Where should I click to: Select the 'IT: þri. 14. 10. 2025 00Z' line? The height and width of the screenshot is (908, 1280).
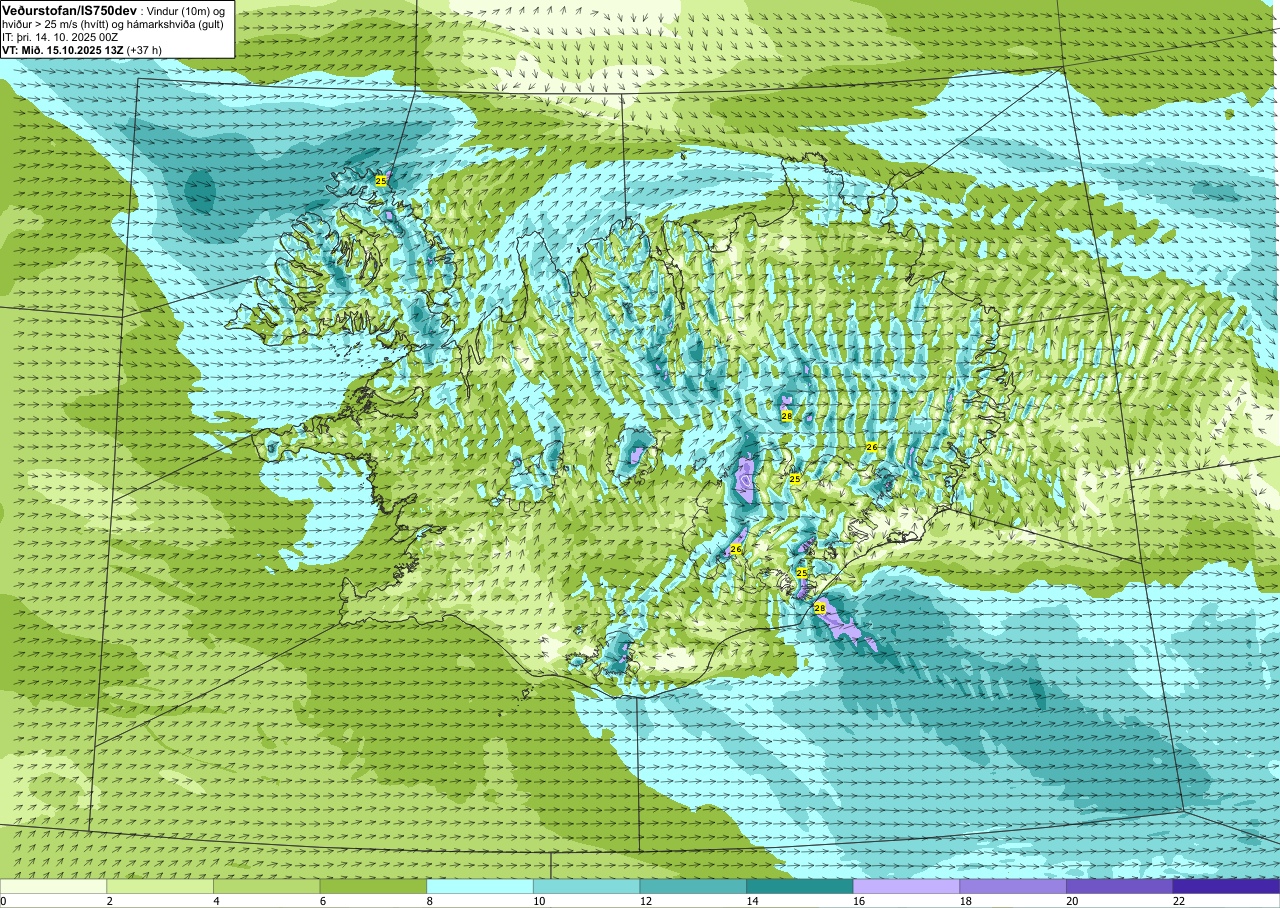60,37
